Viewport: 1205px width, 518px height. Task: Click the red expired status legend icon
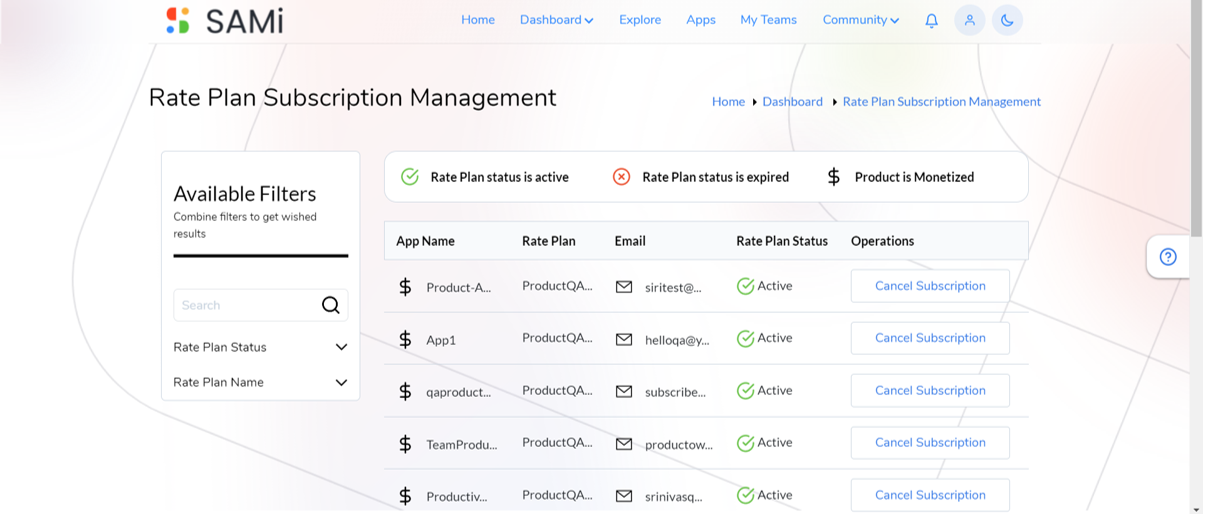pos(621,177)
